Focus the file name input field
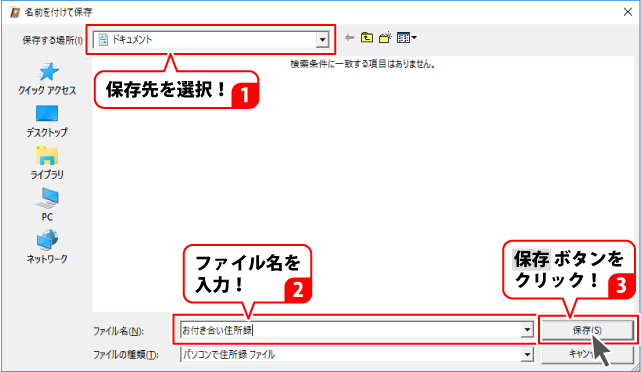Image resolution: width=641 pixels, height=372 pixels. click(351, 330)
